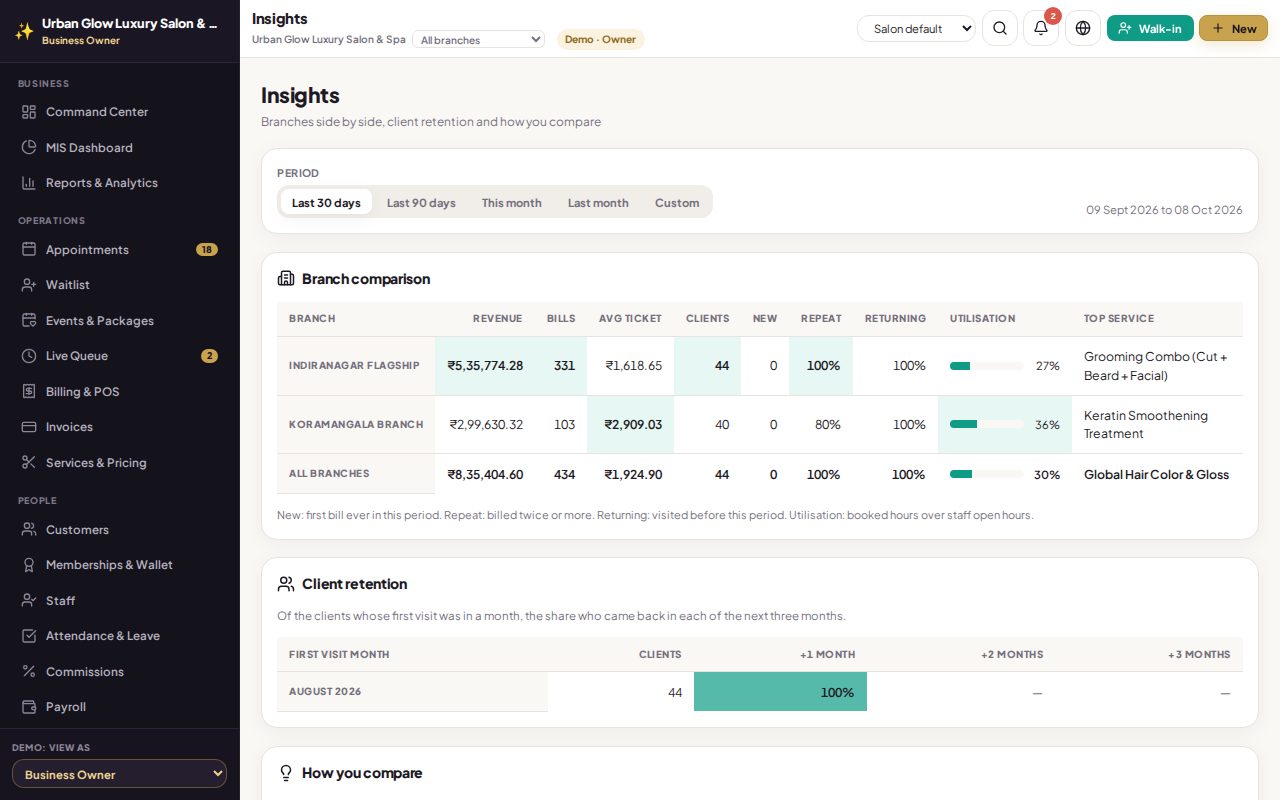
Task: Click the New button
Action: point(1233,28)
